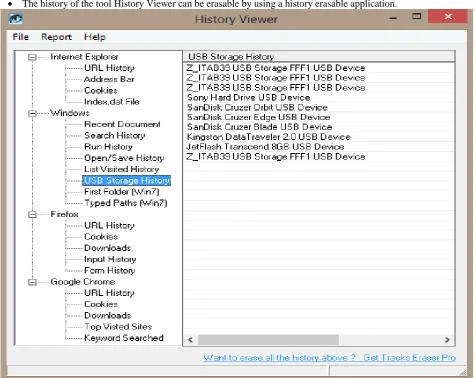Select JetFlash Transcend 8GB USB Device row
476x378 pixels.
[319, 147]
